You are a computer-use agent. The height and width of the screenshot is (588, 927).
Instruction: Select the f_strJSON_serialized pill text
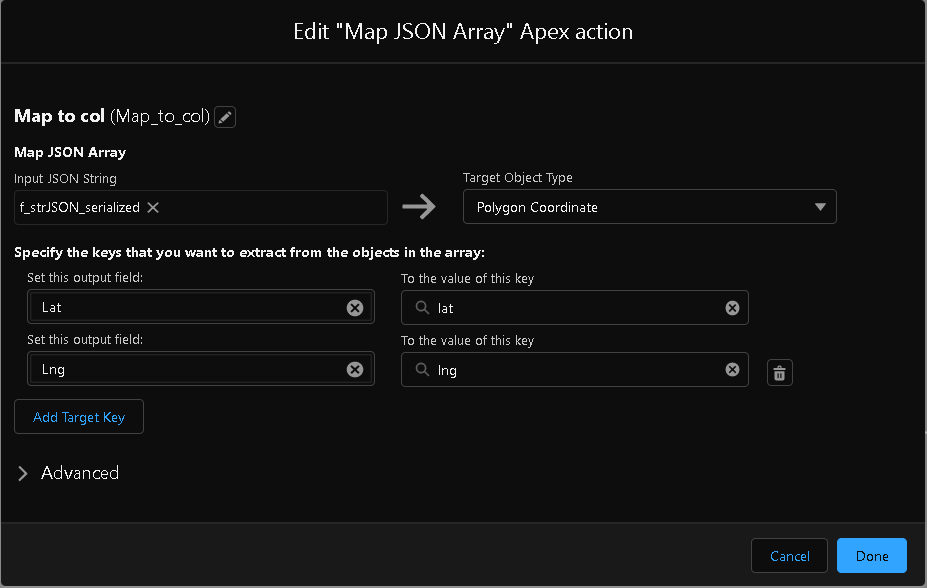[x=80, y=207]
